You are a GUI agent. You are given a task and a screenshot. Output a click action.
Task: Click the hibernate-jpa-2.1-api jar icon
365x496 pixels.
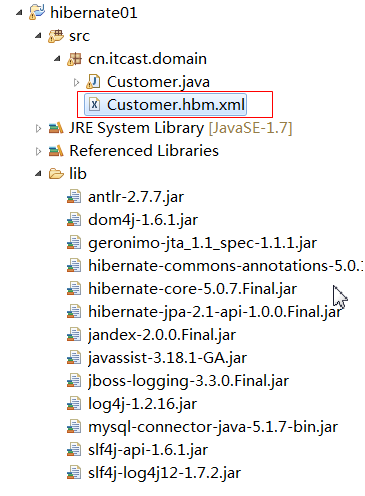tap(74, 312)
